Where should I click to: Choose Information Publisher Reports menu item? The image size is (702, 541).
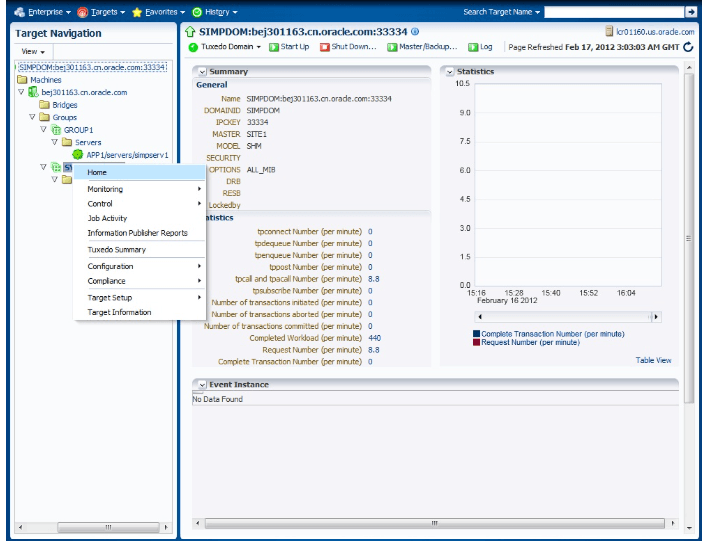point(139,233)
